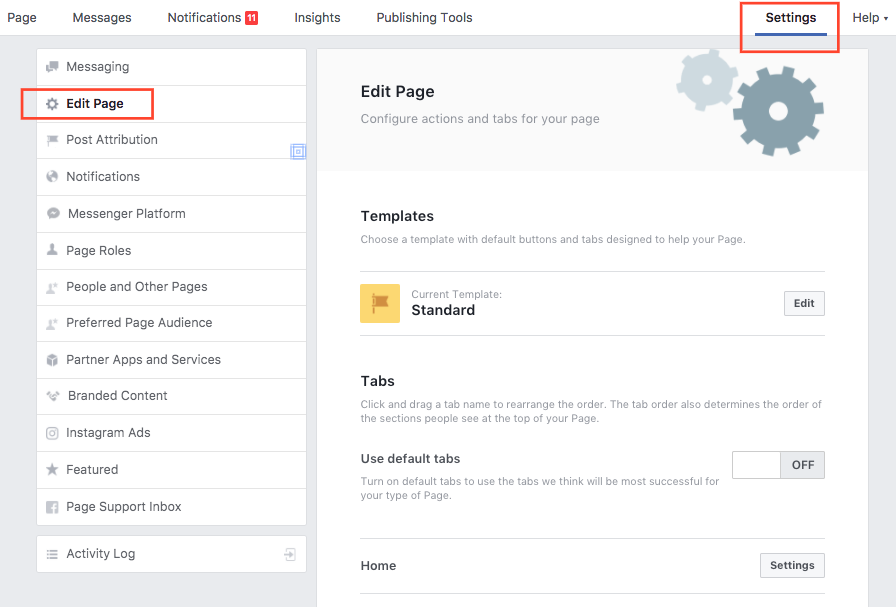Viewport: 896px width, 607px height.
Task: Click the yellow Standard template flag icon
Action: tap(380, 303)
